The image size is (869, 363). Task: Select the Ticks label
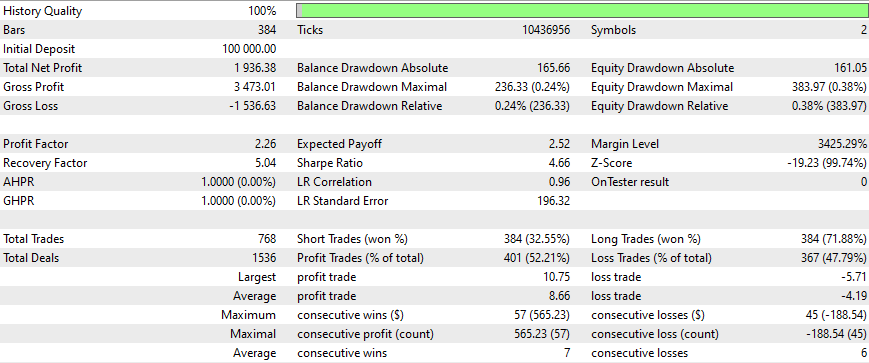(x=310, y=30)
